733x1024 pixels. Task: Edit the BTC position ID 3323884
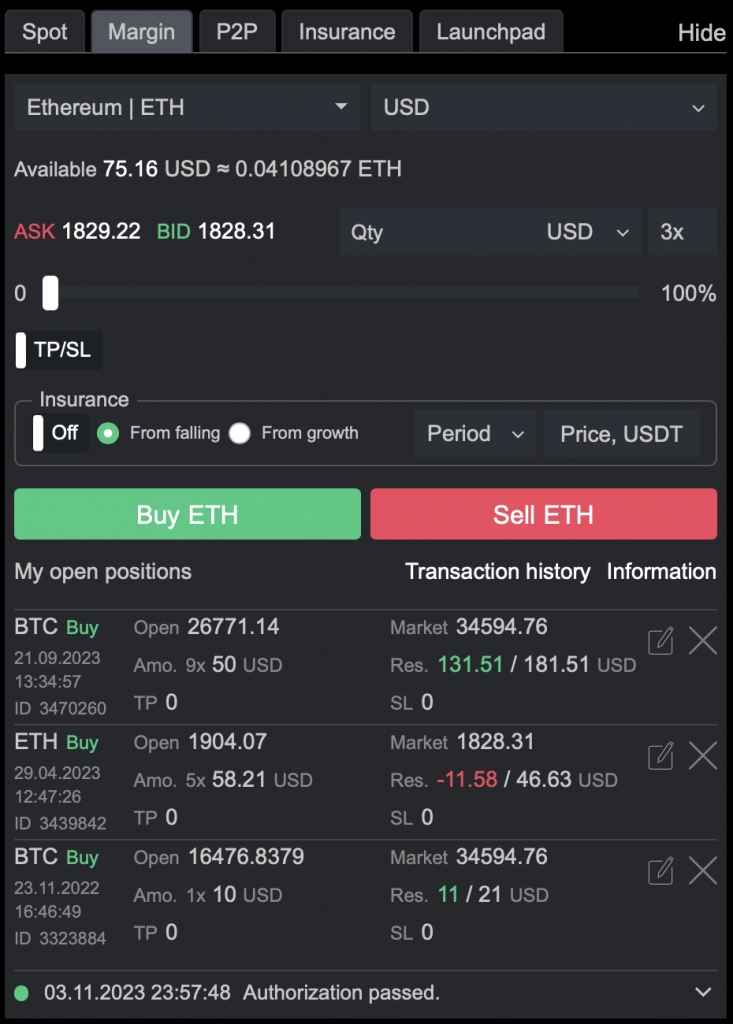660,871
